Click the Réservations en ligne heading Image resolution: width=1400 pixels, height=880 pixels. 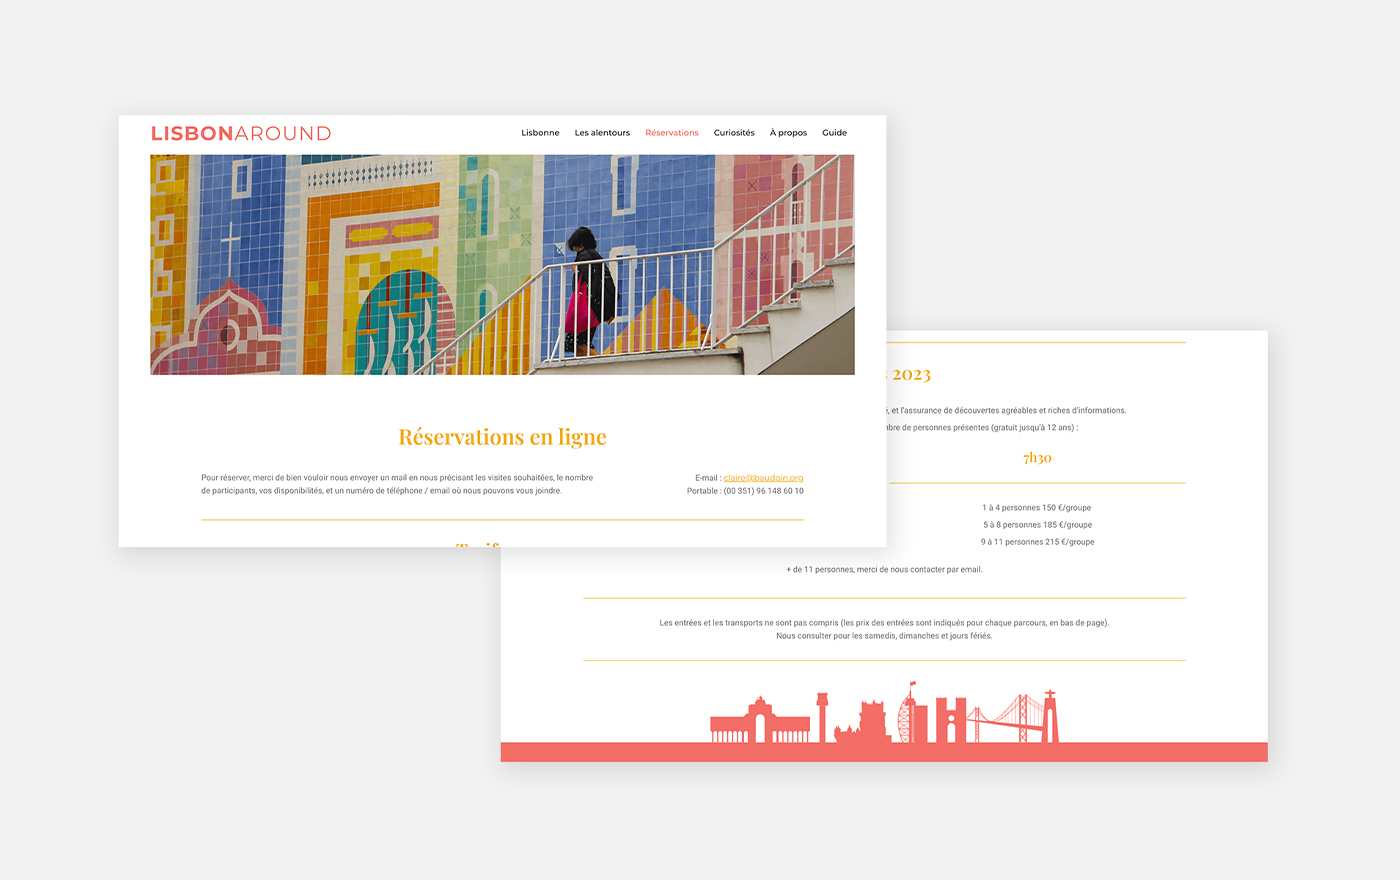[x=502, y=437]
